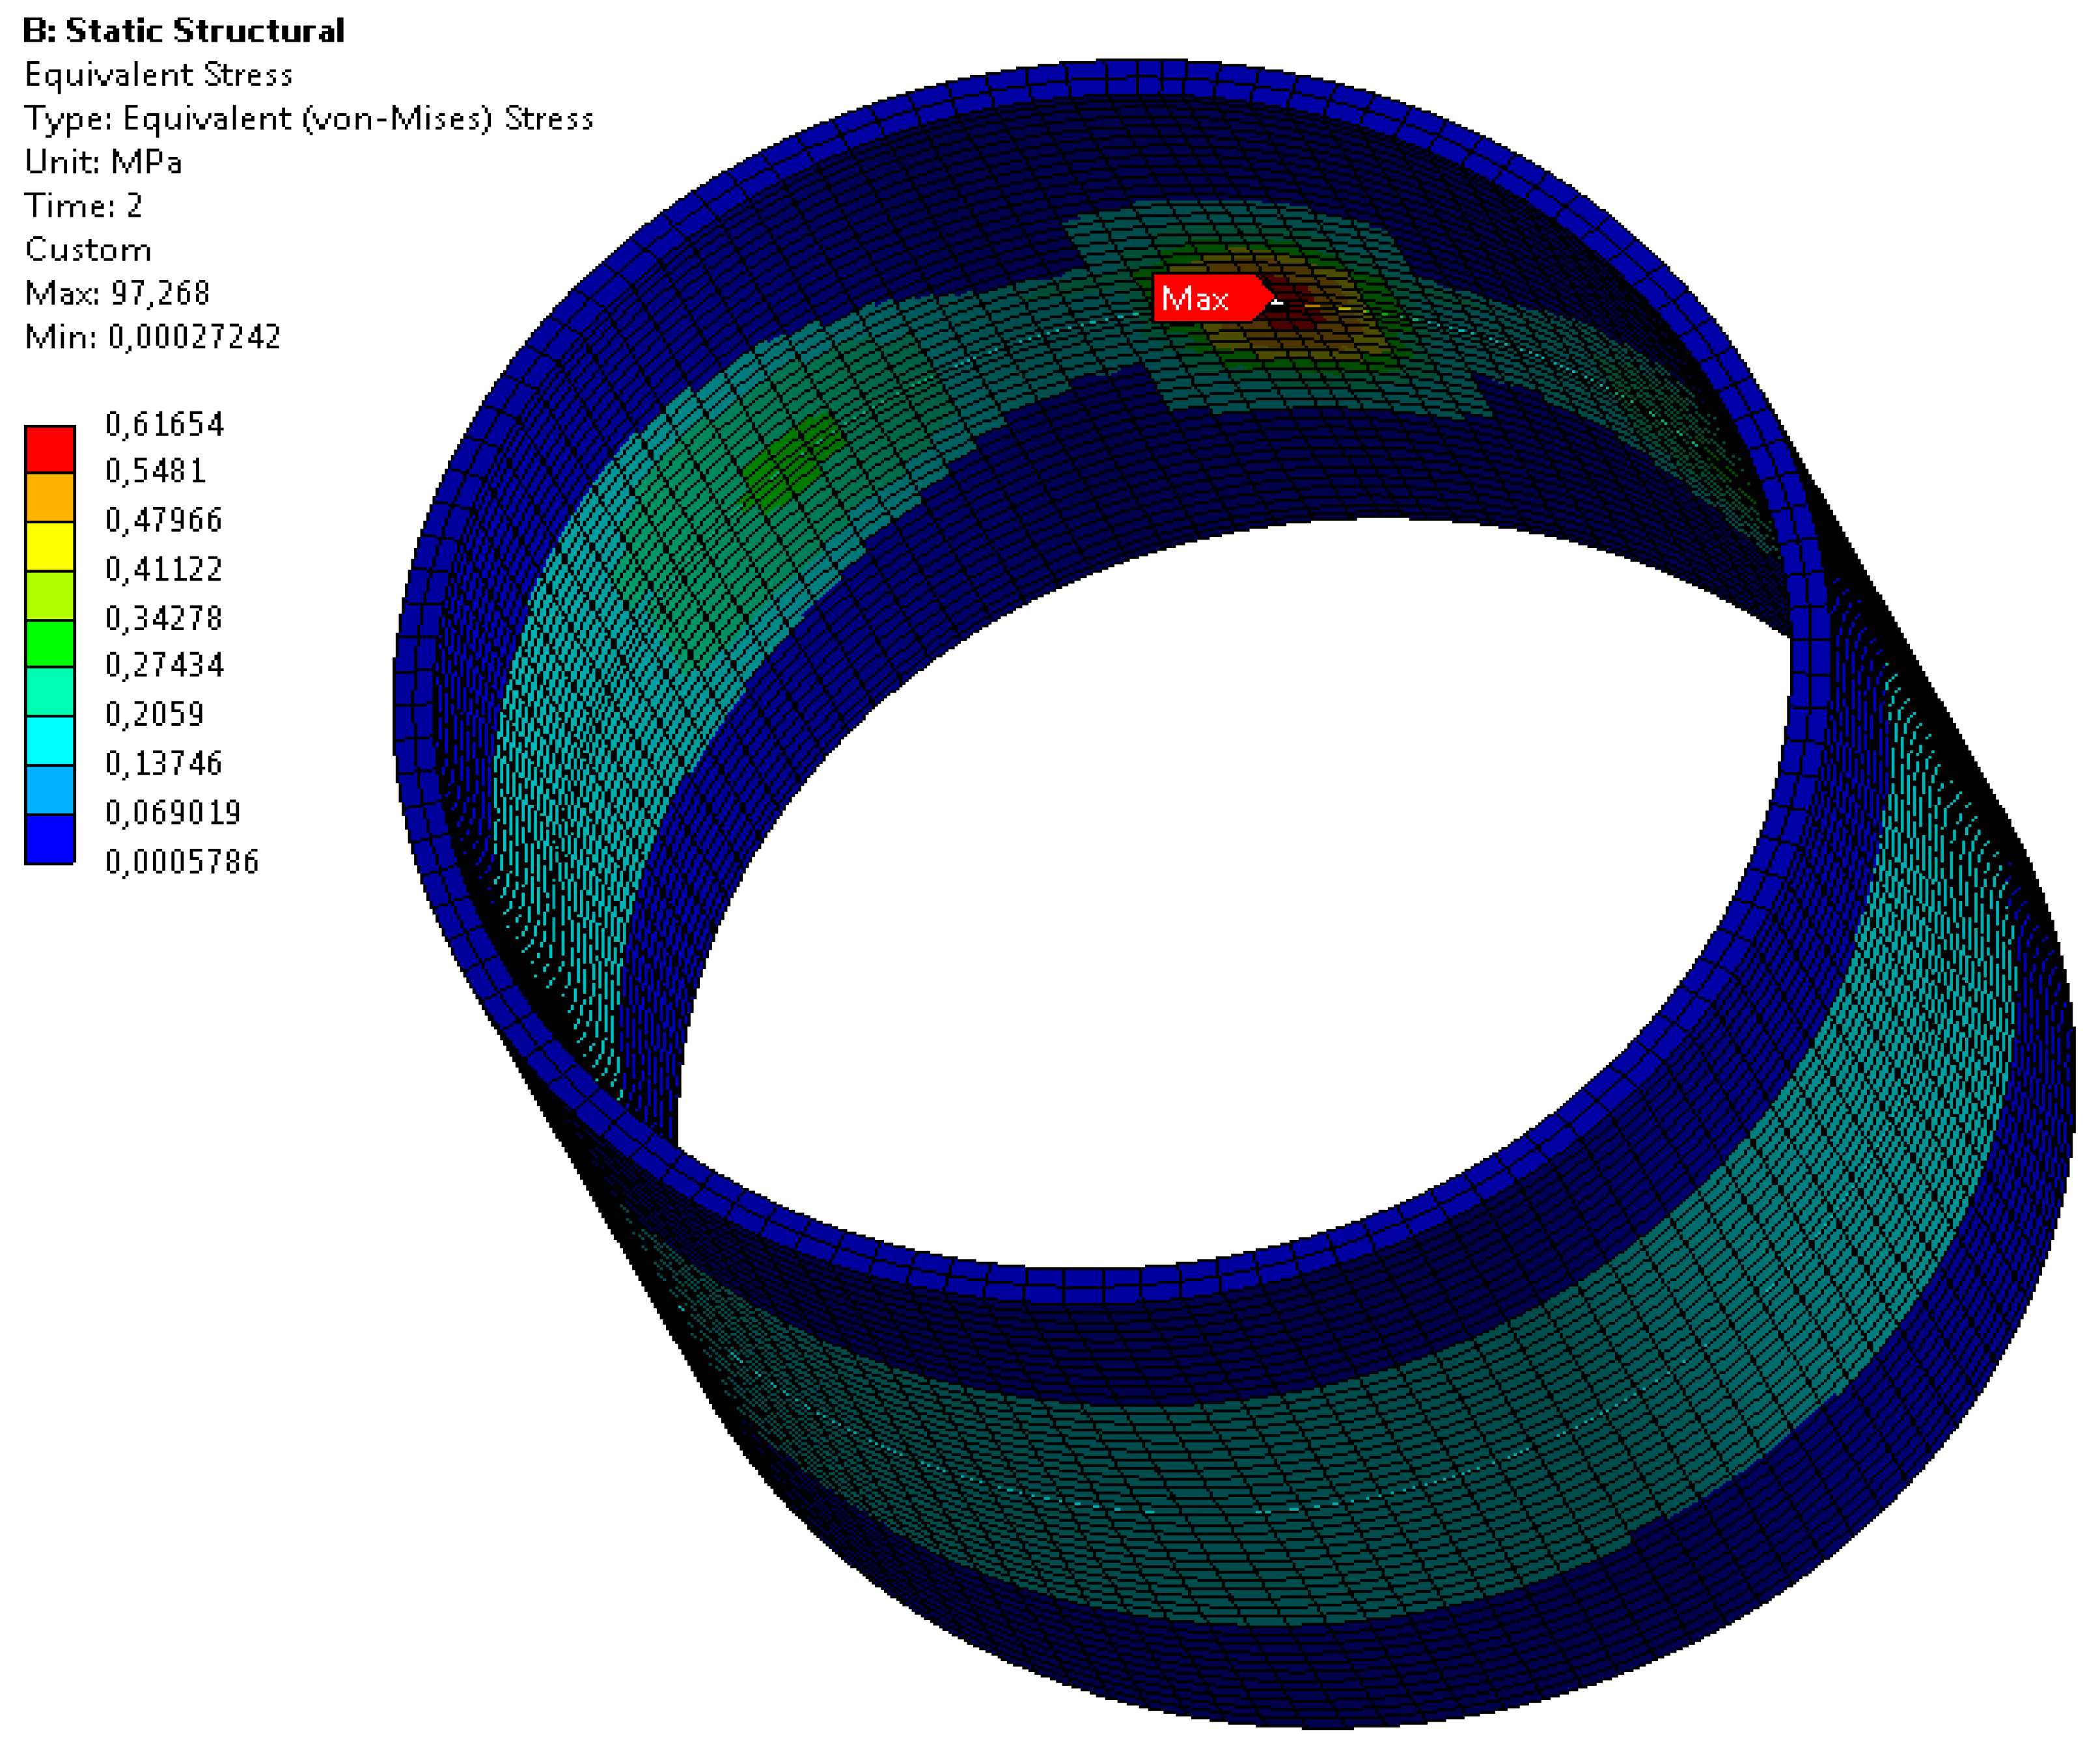Click the orange legend color band

(x=50, y=497)
